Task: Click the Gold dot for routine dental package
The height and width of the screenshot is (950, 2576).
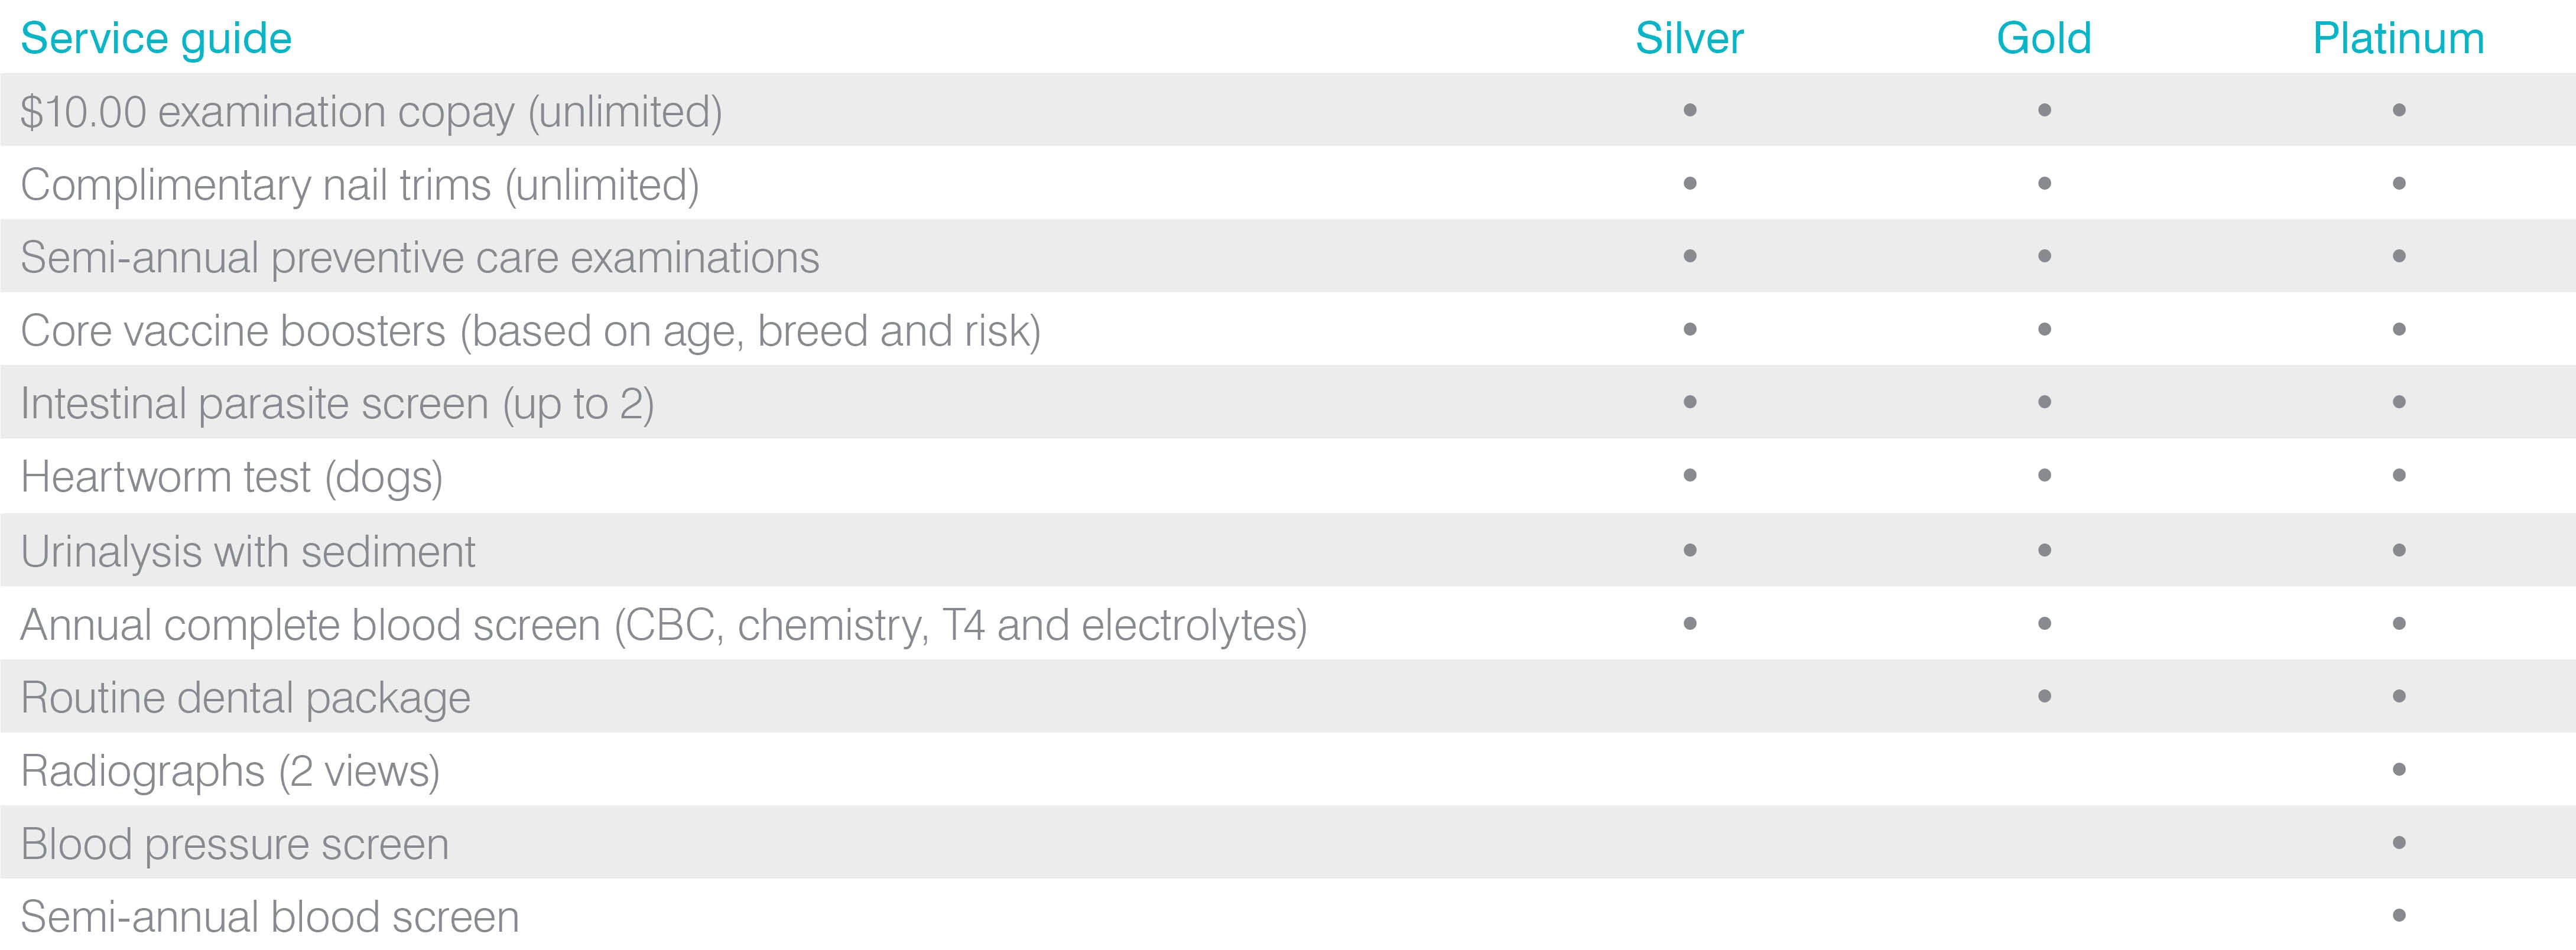Action: 2044,696
